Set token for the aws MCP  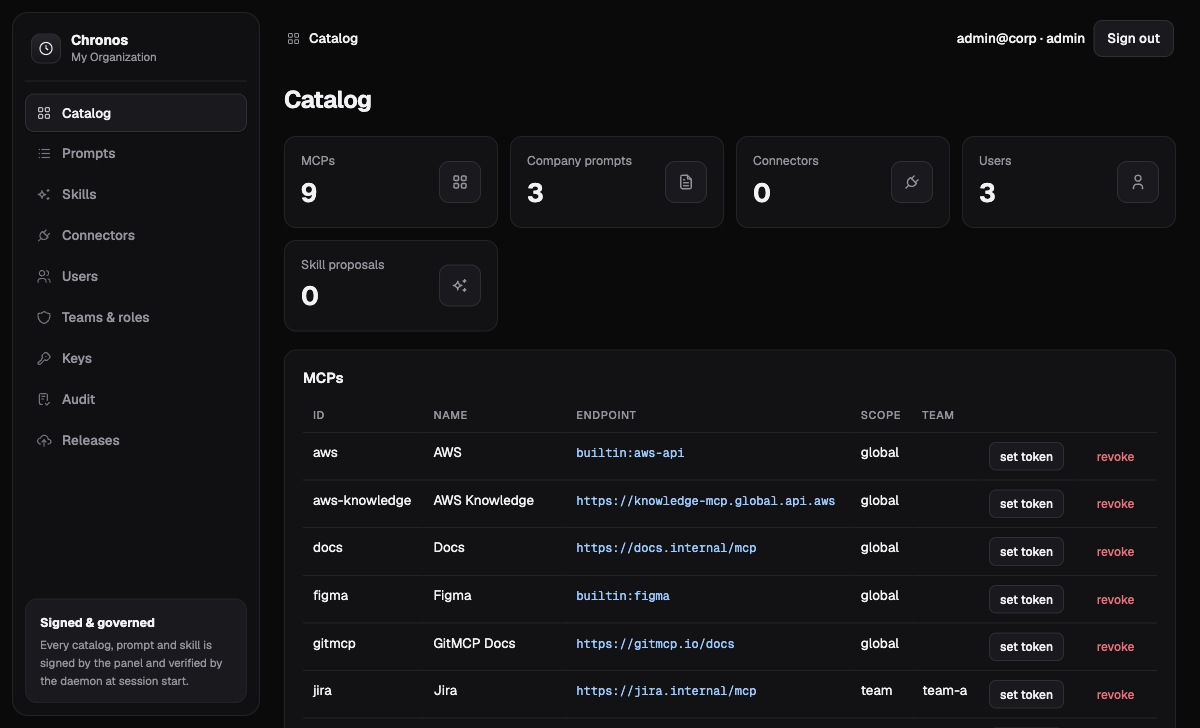coord(1026,456)
